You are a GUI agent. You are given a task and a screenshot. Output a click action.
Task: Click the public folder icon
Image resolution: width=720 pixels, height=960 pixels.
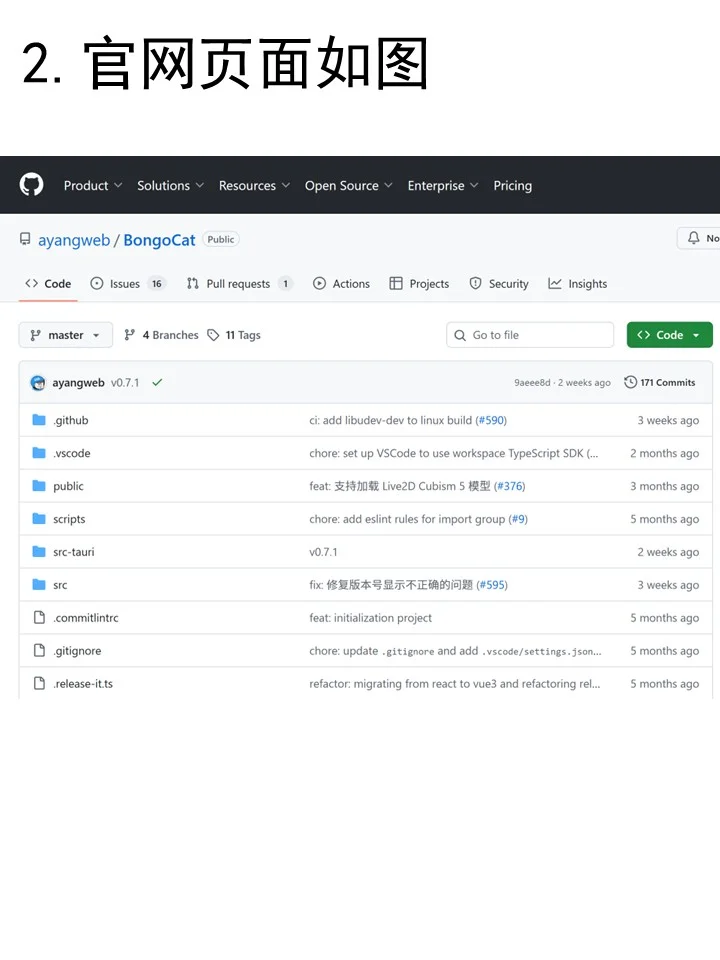[39, 486]
